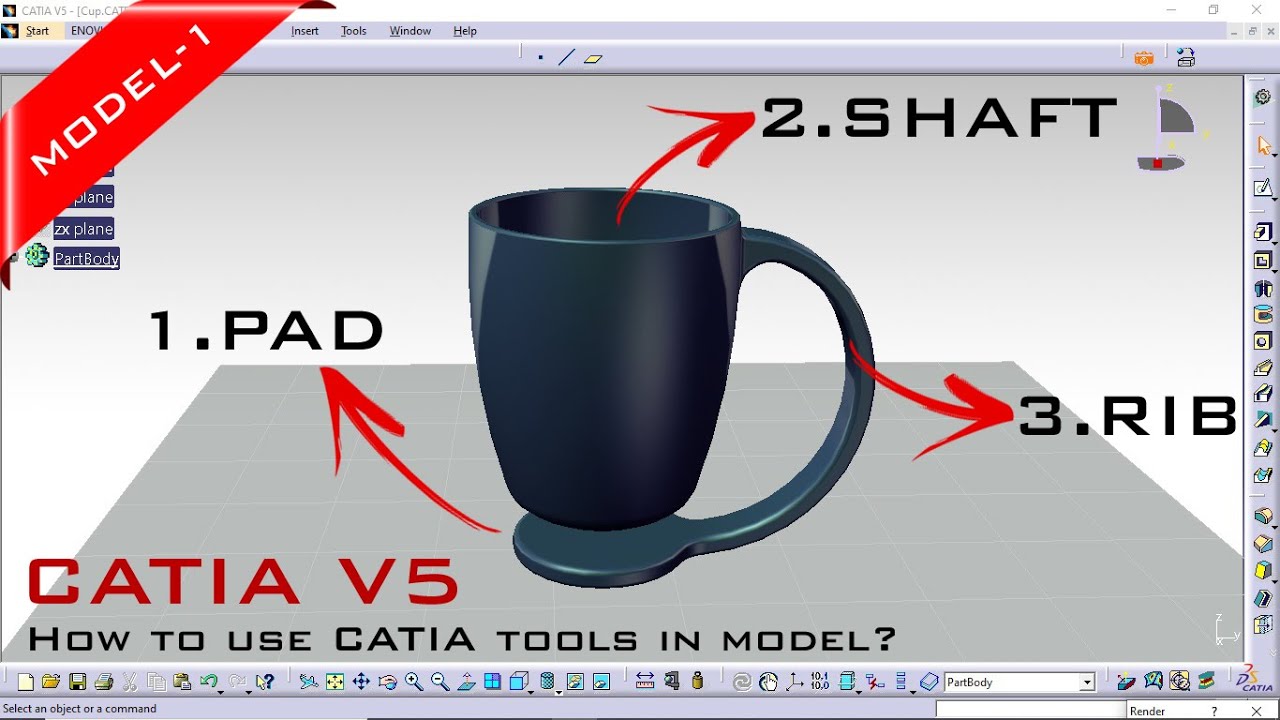The height and width of the screenshot is (720, 1280).
Task: Click the Render panel help question mark
Action: coord(1214,711)
